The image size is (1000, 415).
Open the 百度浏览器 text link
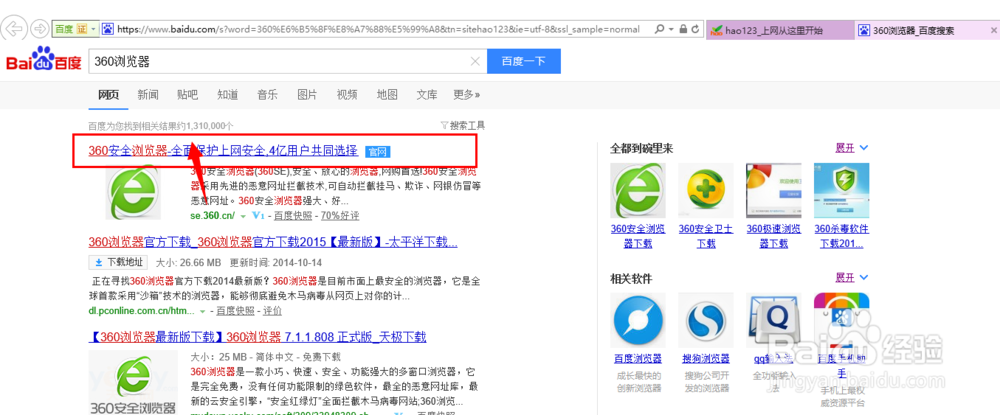[x=638, y=359]
